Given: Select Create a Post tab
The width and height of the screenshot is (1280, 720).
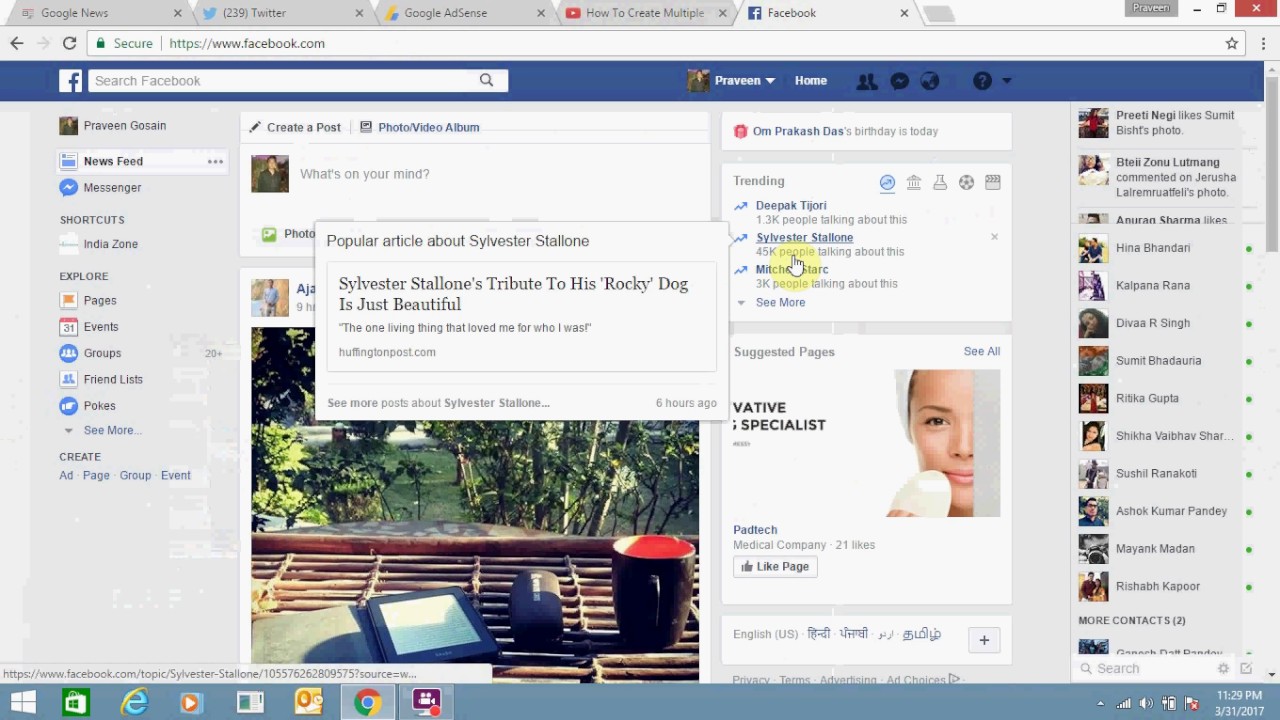Looking at the screenshot, I should coord(295,127).
